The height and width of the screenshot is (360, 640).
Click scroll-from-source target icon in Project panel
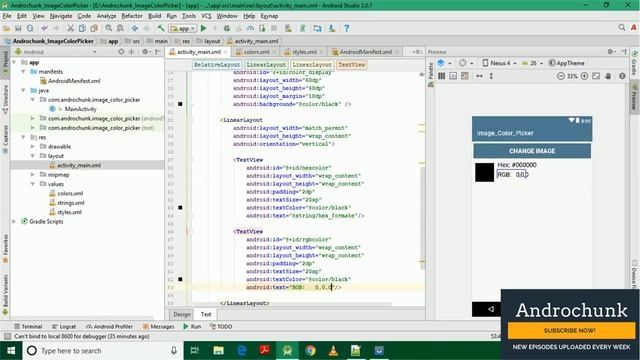[121, 52]
